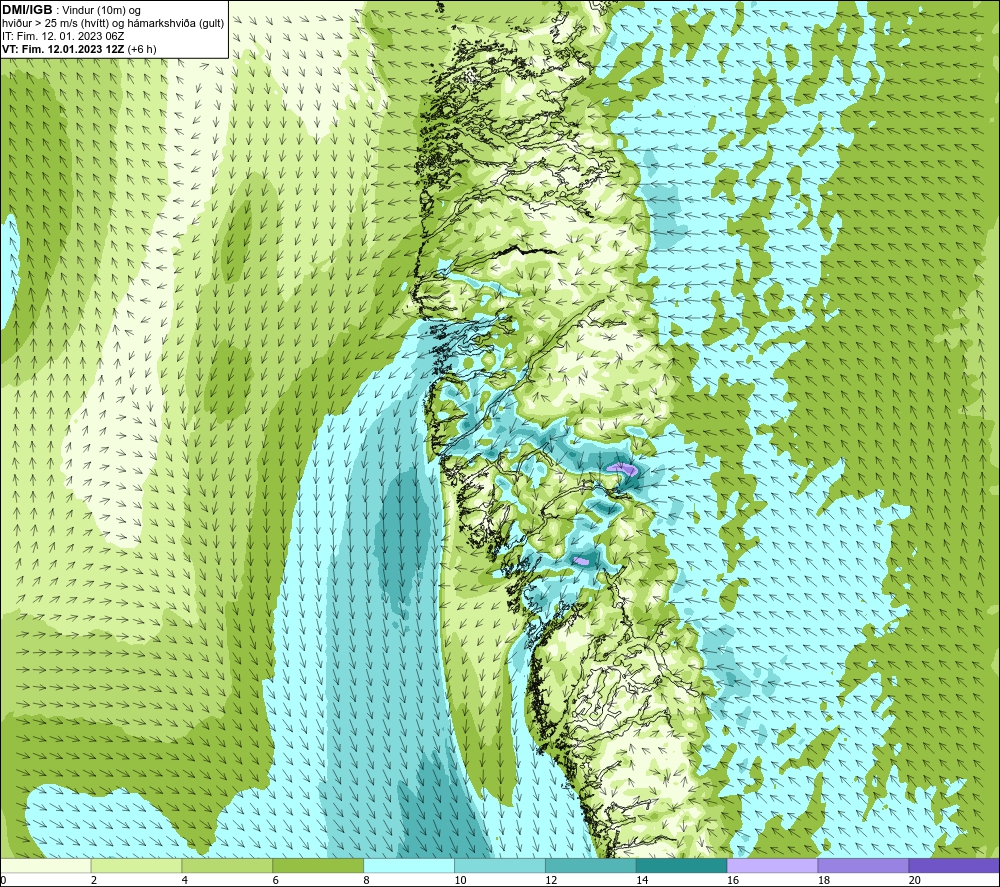Viewport: 1000px width, 887px height.
Task: Click the '8' label on the wind scale
Action: tap(367, 880)
